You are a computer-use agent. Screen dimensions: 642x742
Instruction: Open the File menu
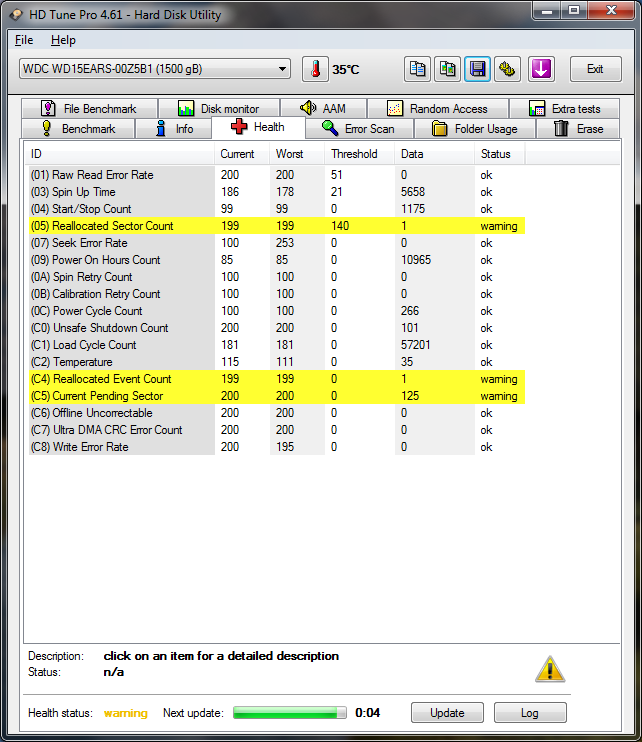[x=24, y=40]
